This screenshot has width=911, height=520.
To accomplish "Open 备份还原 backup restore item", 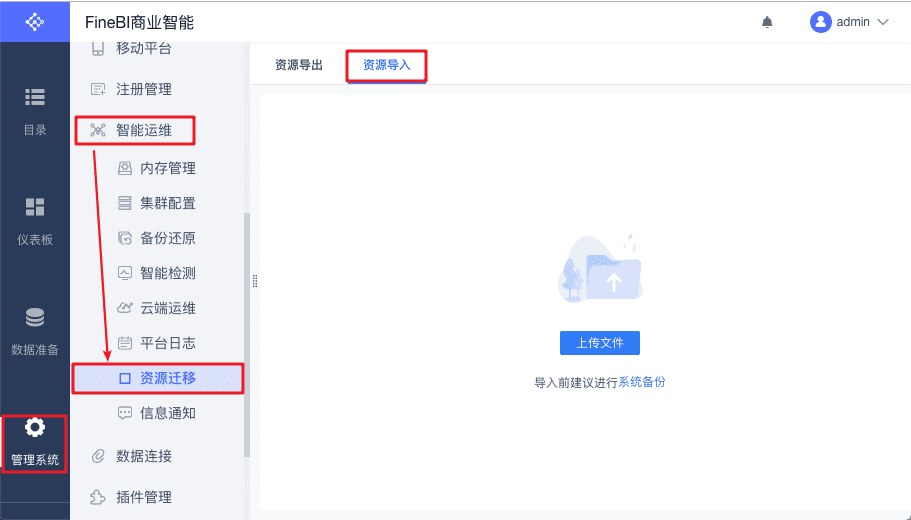I will (167, 238).
